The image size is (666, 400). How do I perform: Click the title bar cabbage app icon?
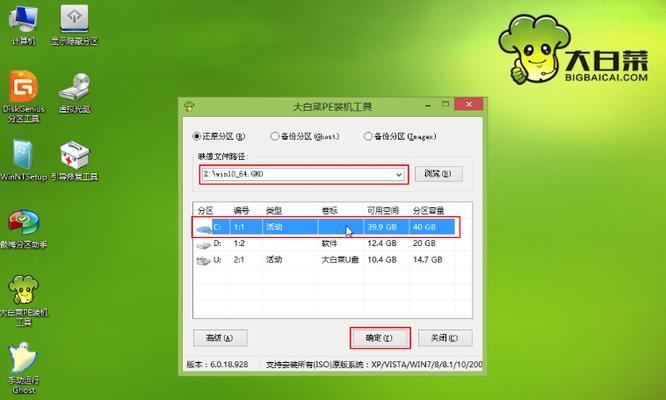(189, 106)
